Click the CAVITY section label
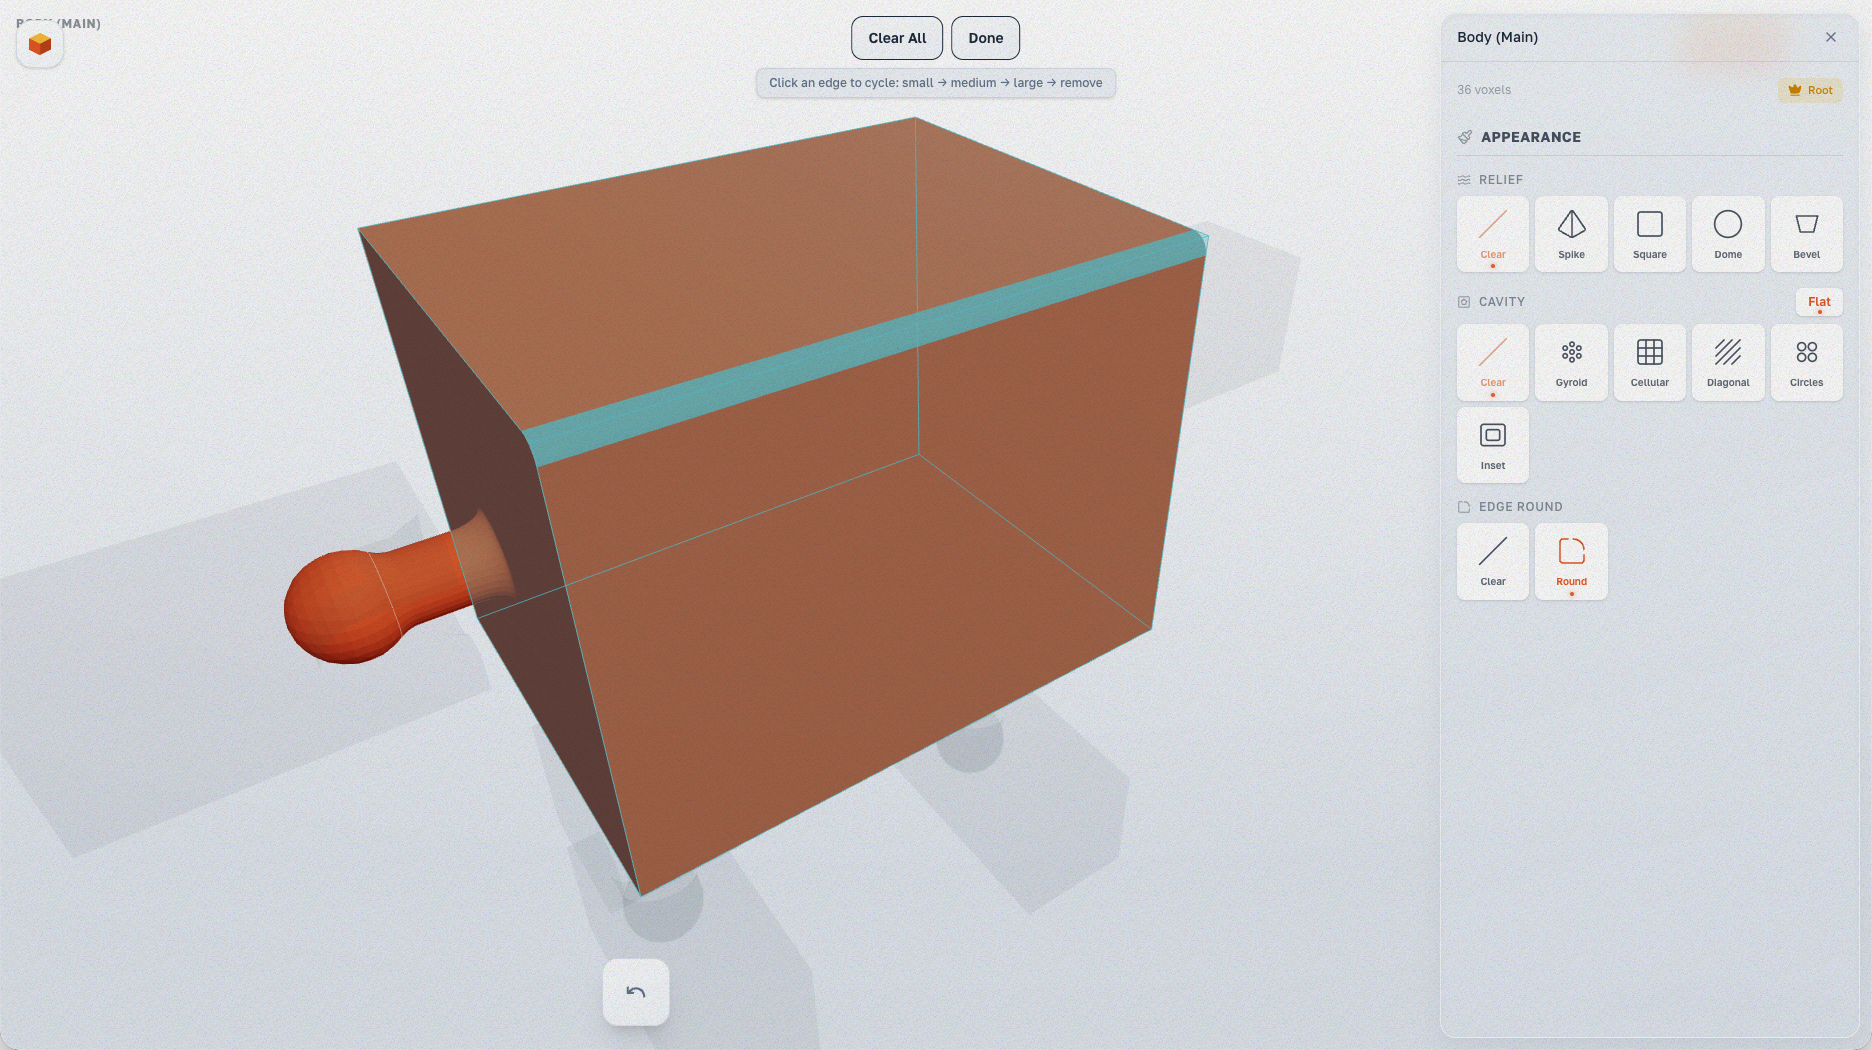 1501,302
